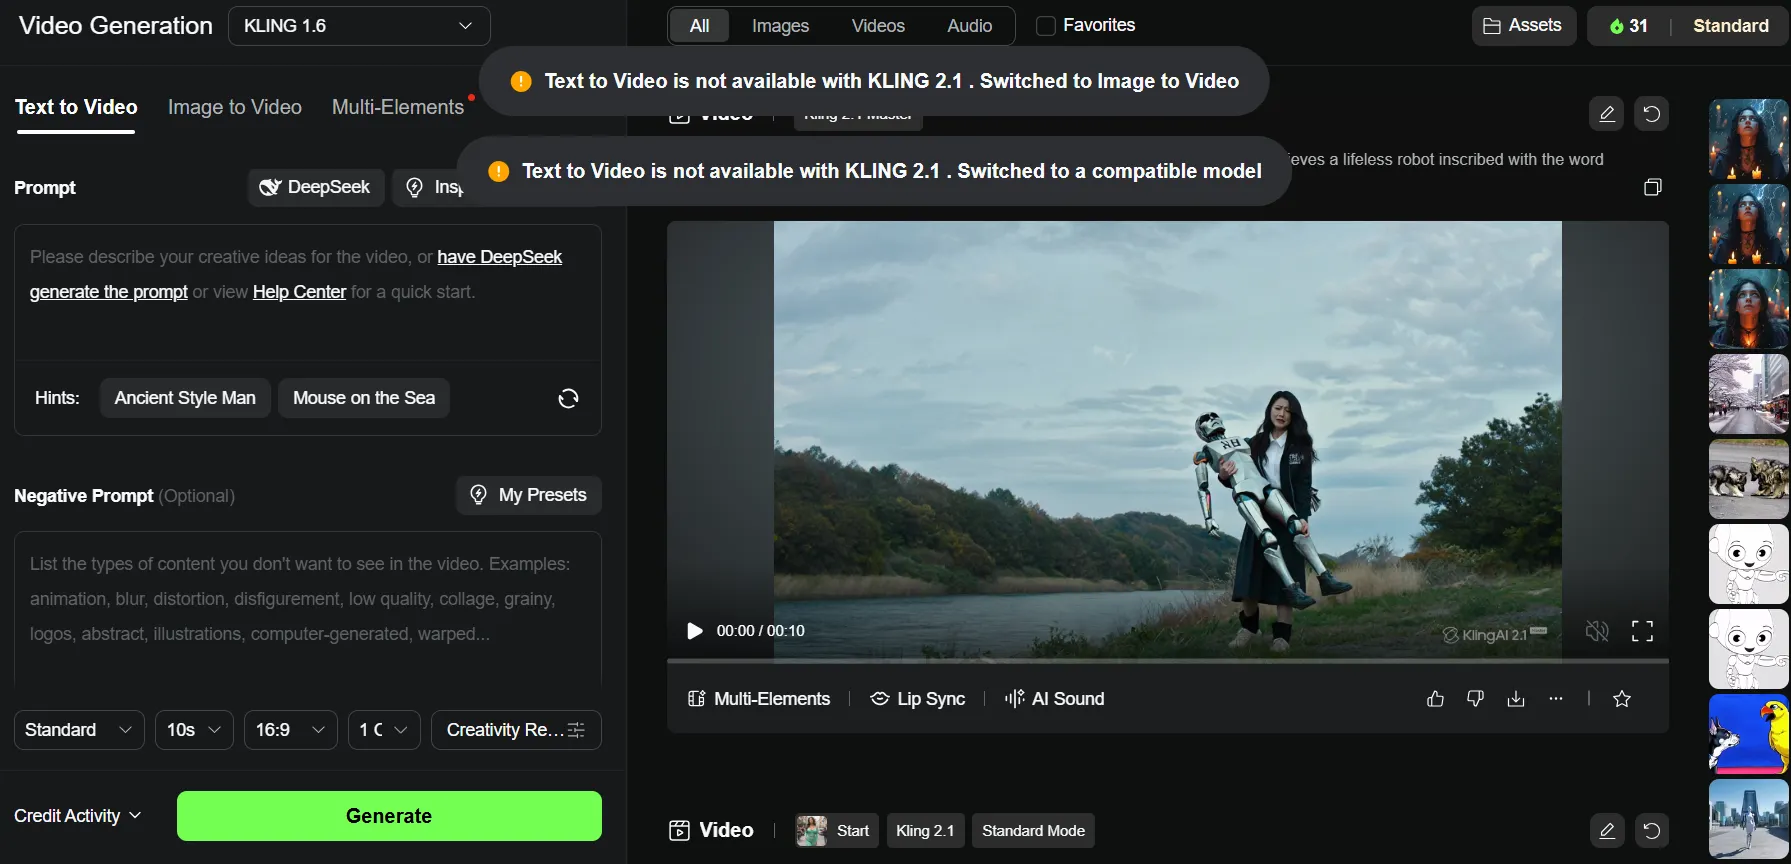Open the Help Center link
The width and height of the screenshot is (1791, 864).
pyautogui.click(x=299, y=292)
